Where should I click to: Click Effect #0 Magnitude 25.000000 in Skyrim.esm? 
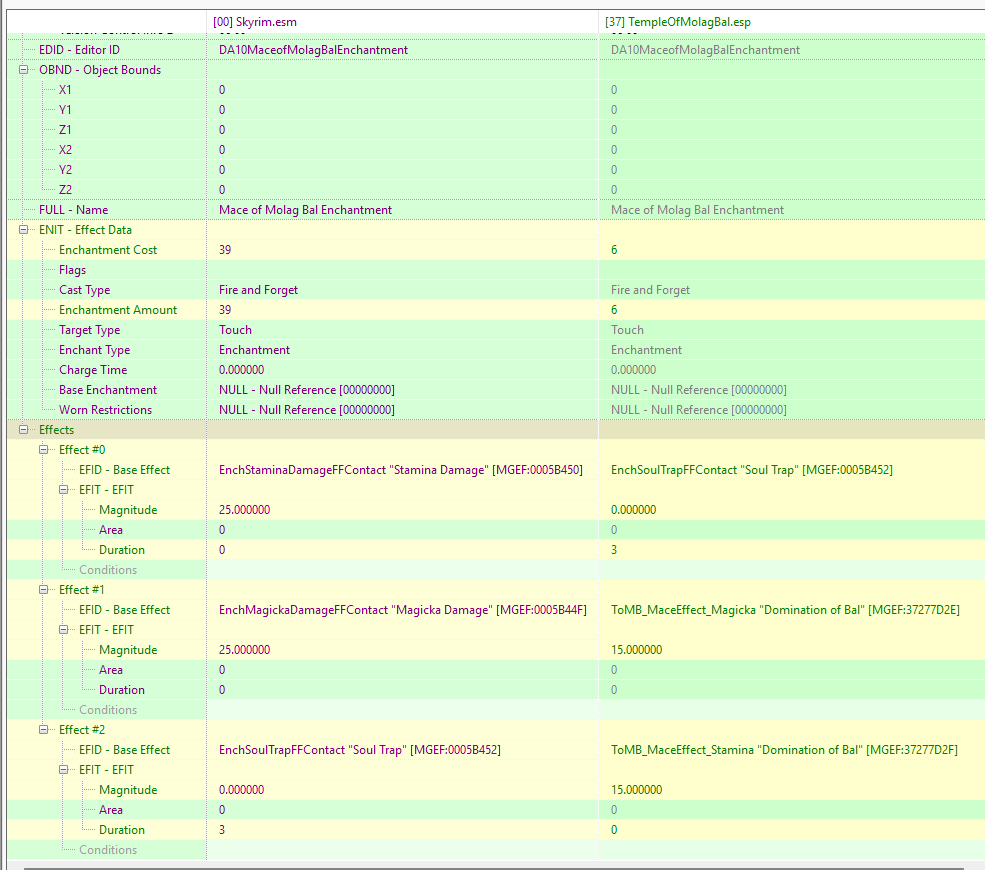tap(244, 510)
